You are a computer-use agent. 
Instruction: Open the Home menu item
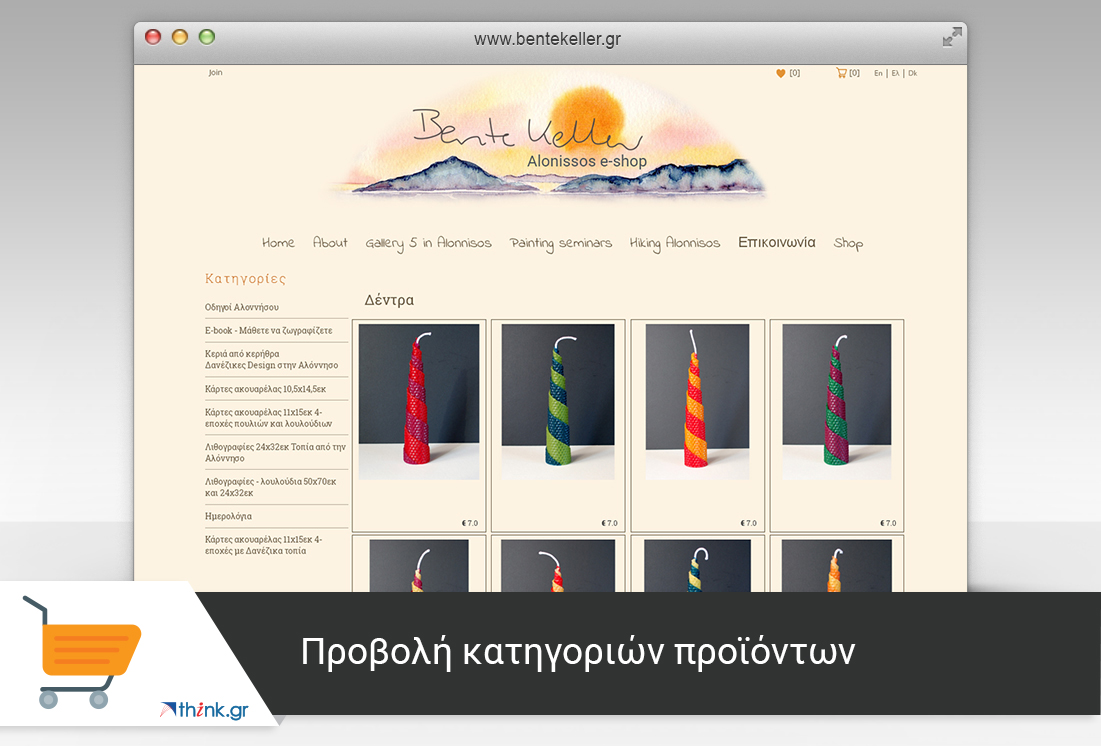[278, 242]
